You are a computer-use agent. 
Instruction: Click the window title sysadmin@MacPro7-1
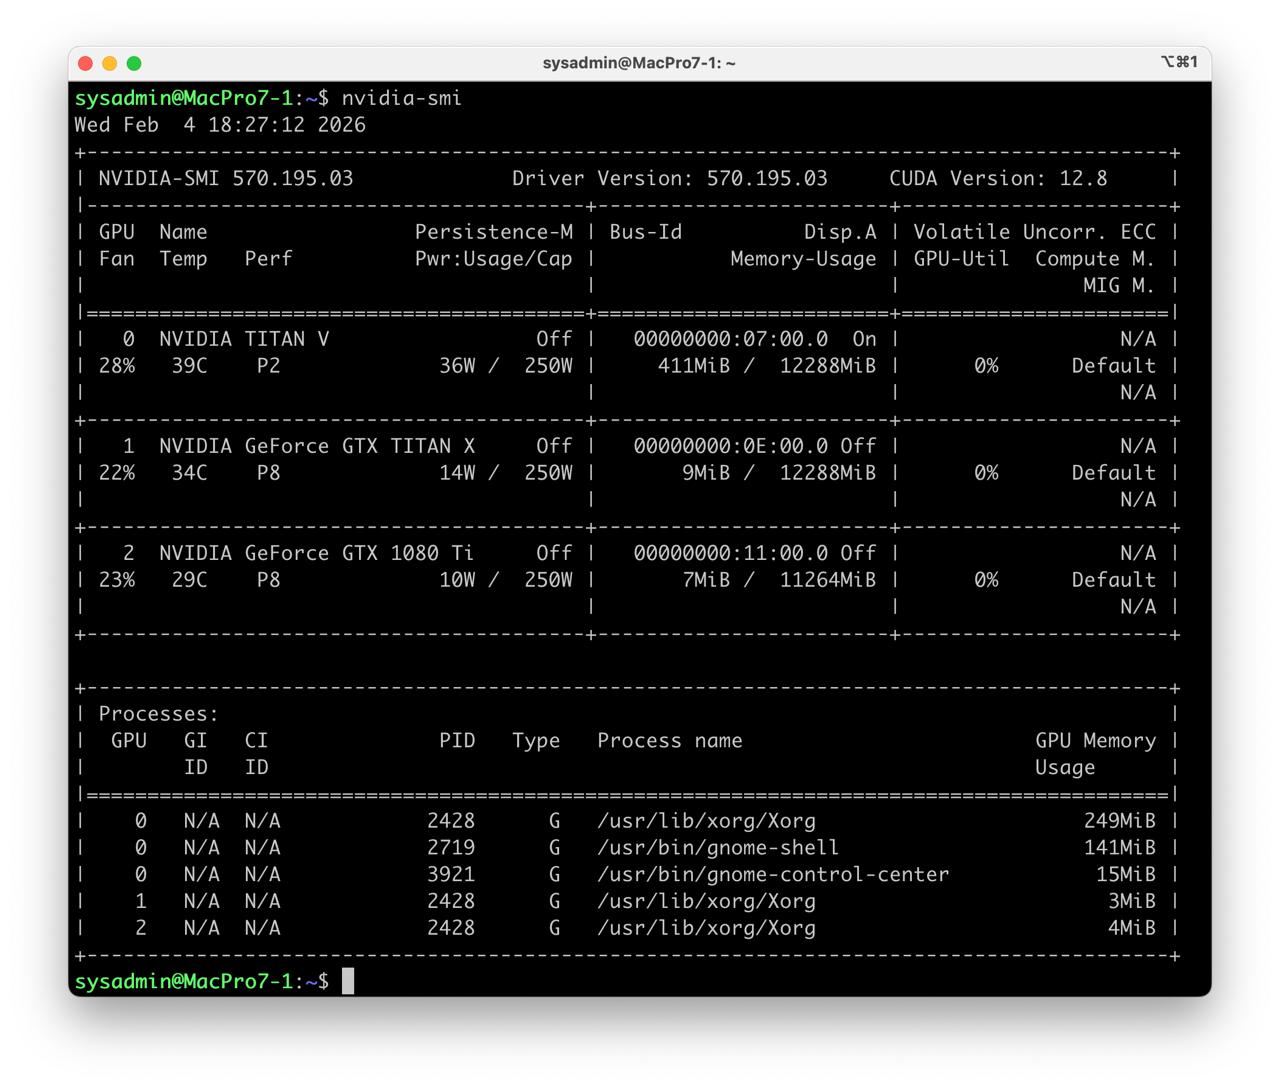click(638, 63)
